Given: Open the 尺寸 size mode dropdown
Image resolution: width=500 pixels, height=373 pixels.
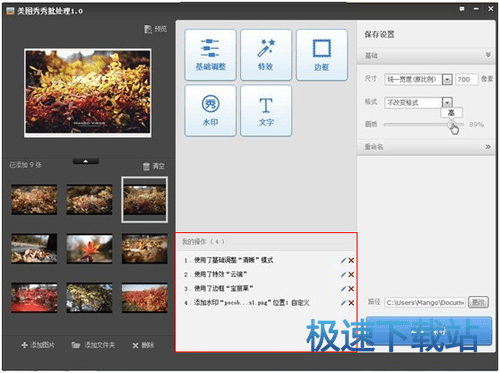Looking at the screenshot, I should 447,79.
